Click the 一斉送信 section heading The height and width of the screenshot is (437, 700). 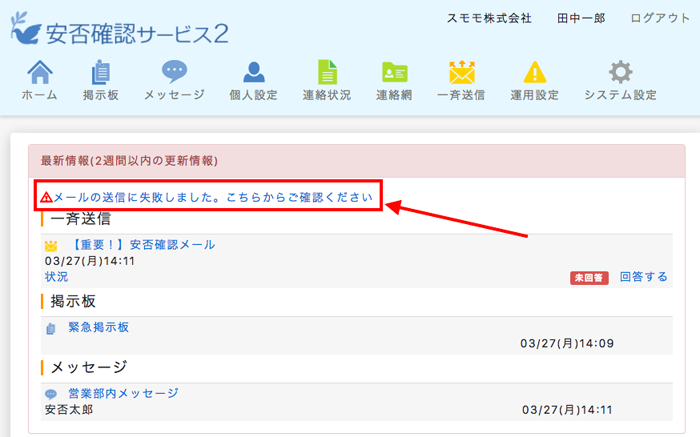click(81, 219)
